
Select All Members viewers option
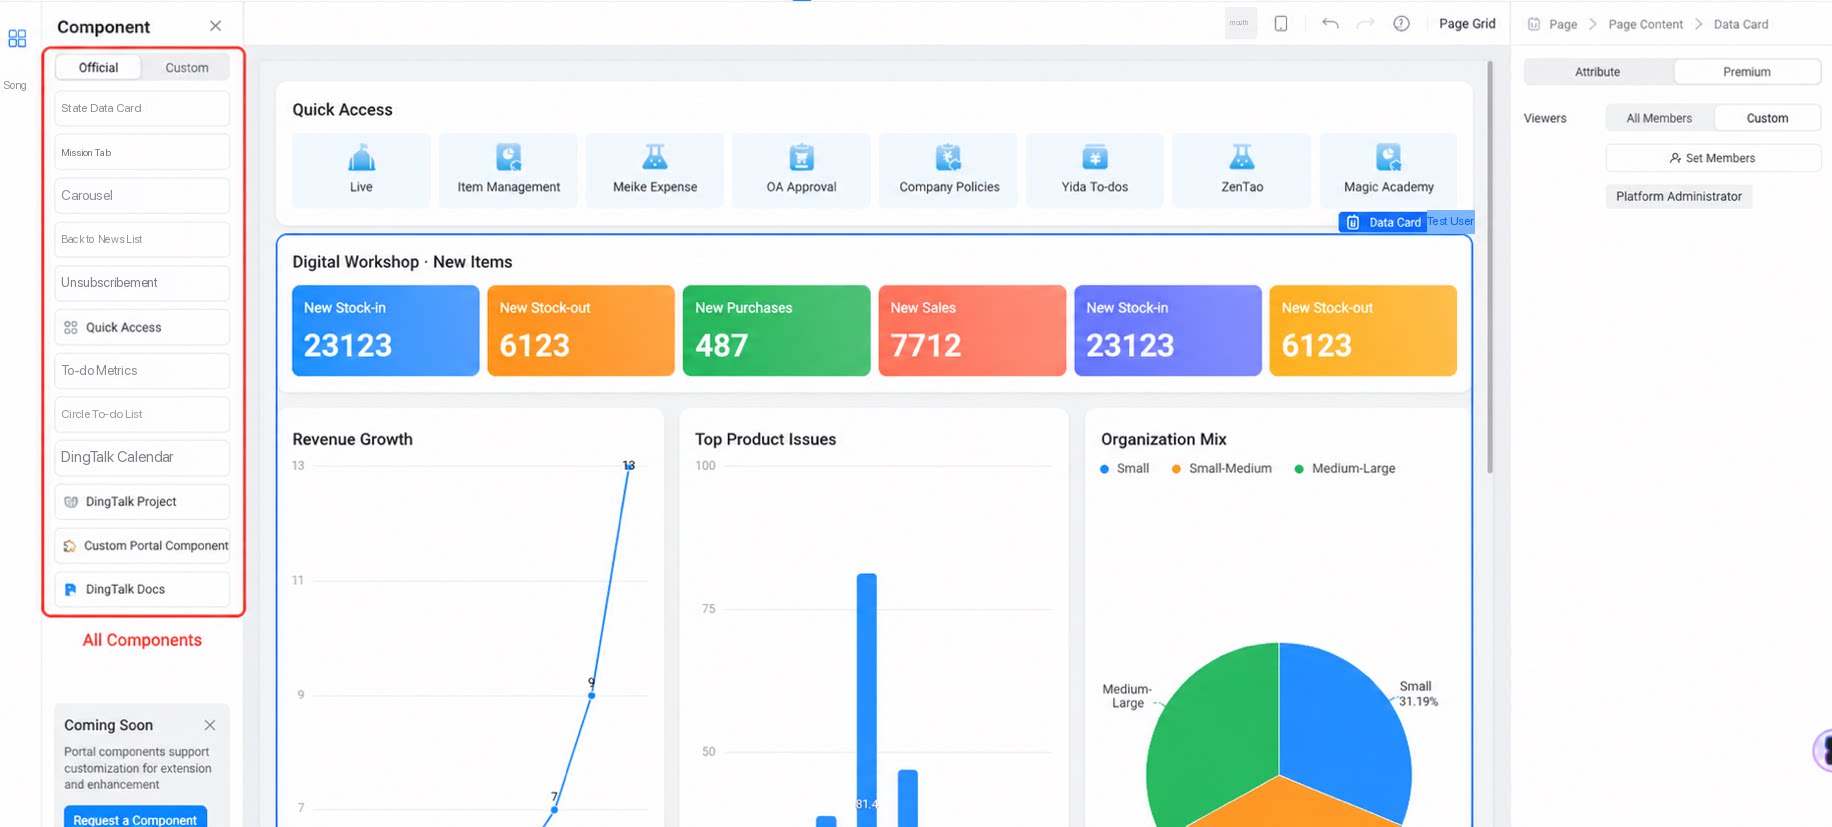click(1659, 118)
